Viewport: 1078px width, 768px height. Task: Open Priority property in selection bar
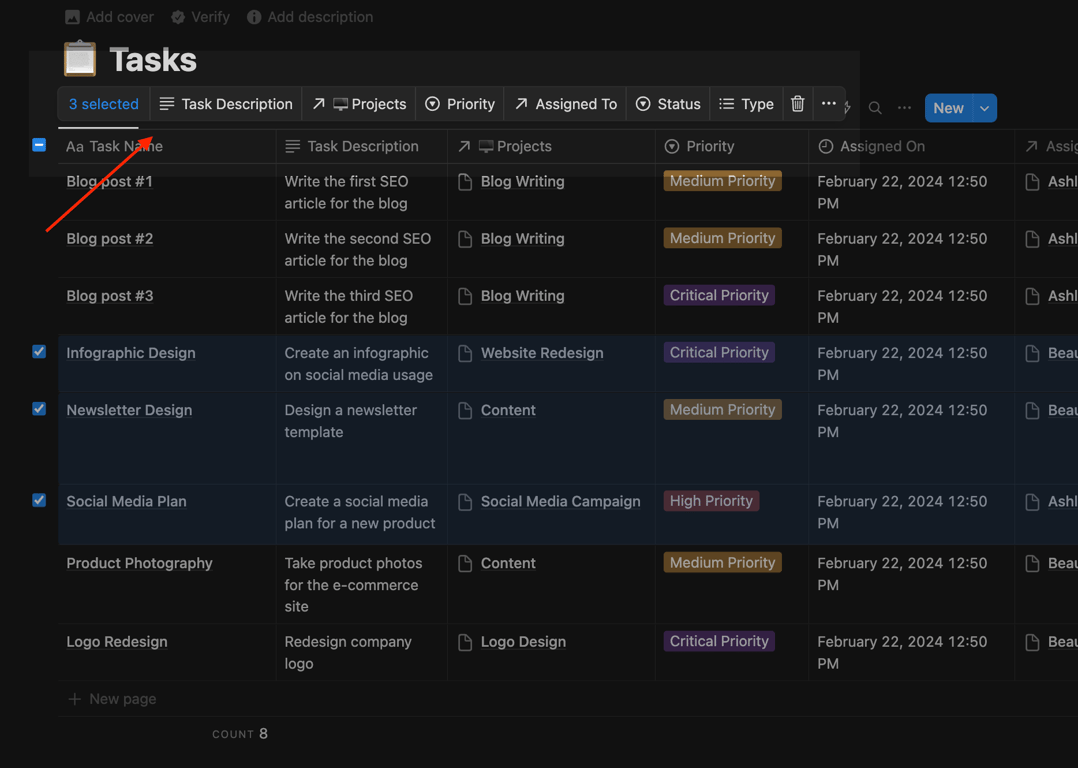tap(460, 104)
